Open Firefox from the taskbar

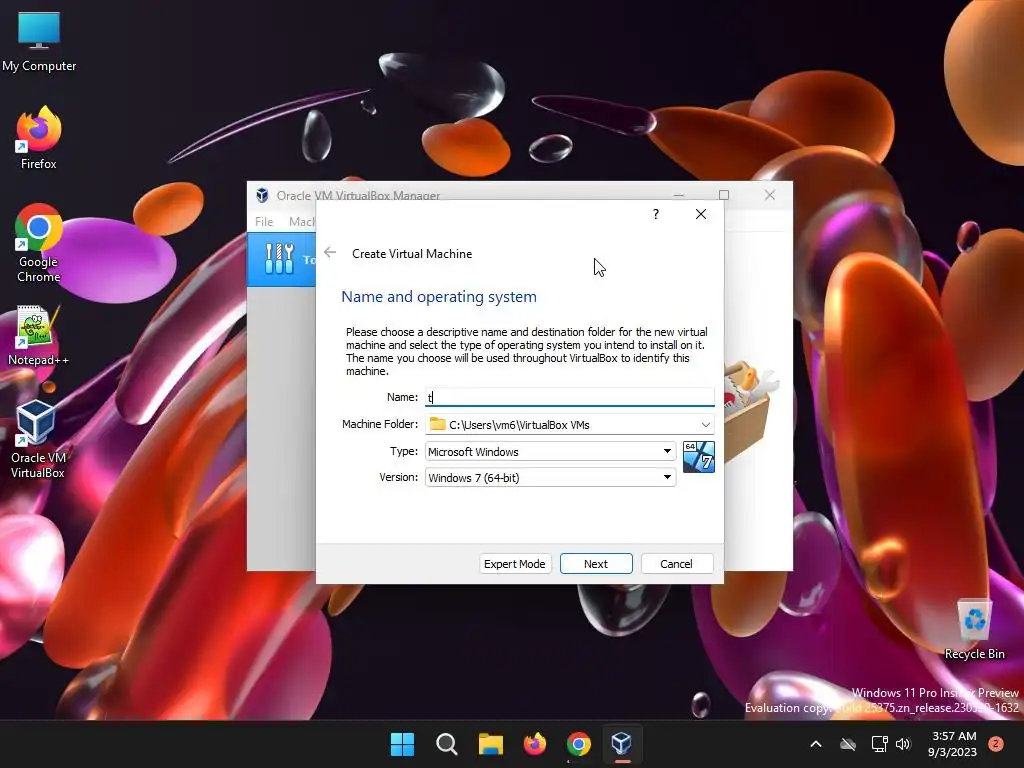[535, 744]
